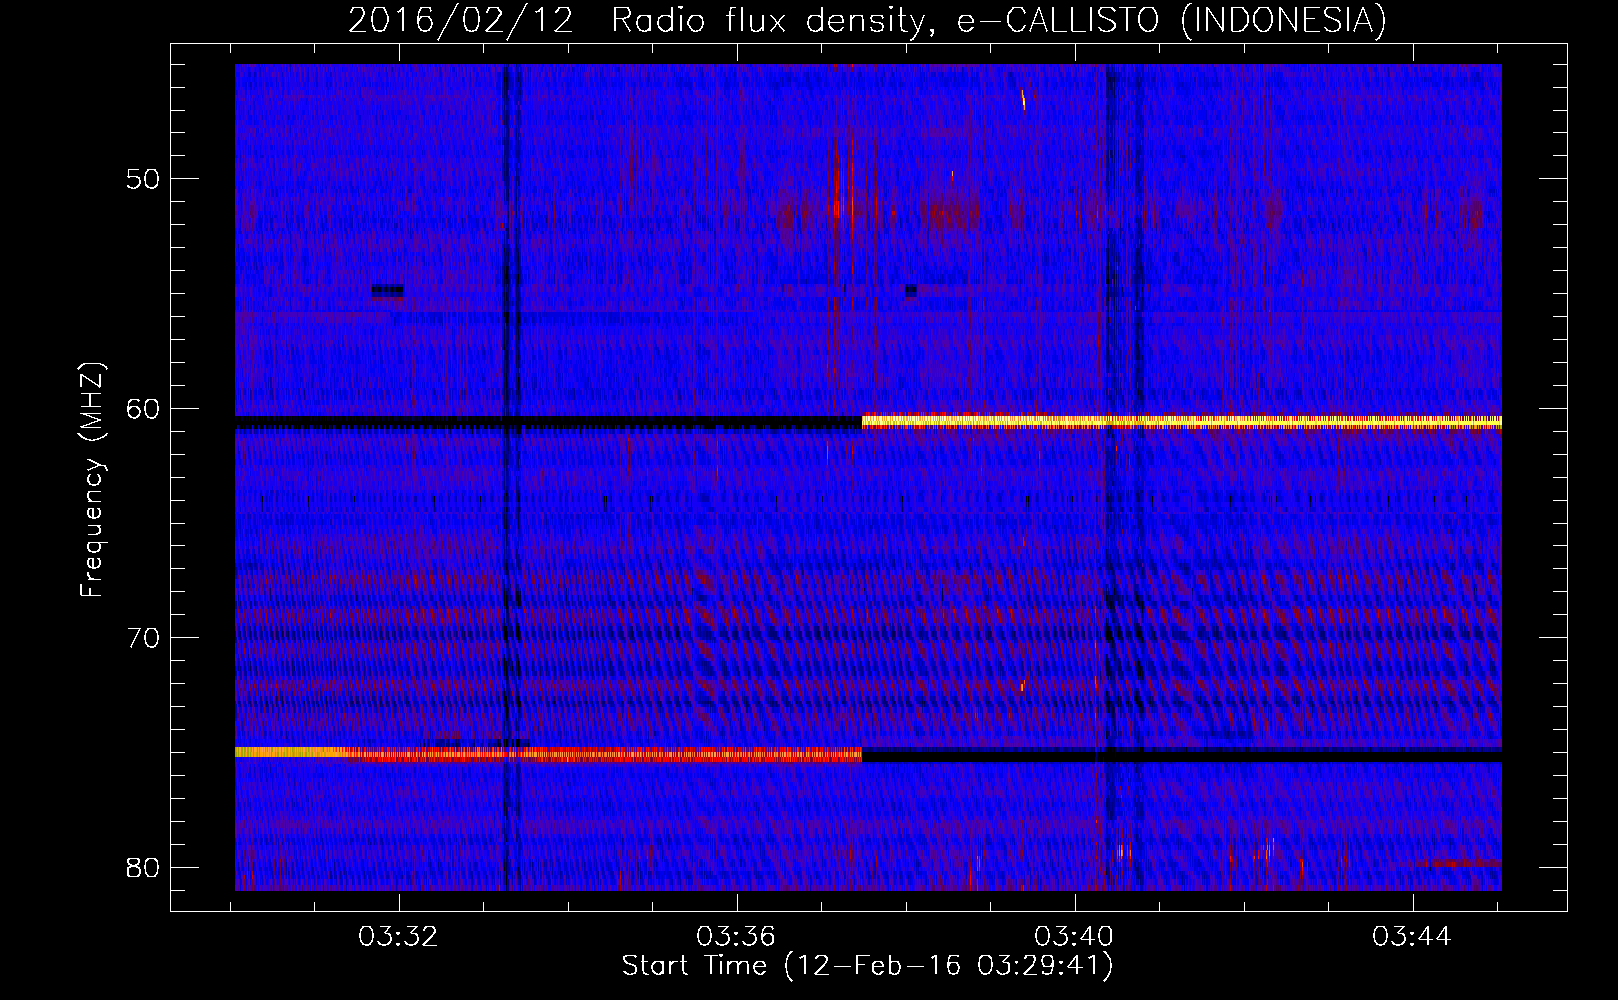Click the '60' frequency tick label
1618x1000 pixels.
(x=143, y=408)
